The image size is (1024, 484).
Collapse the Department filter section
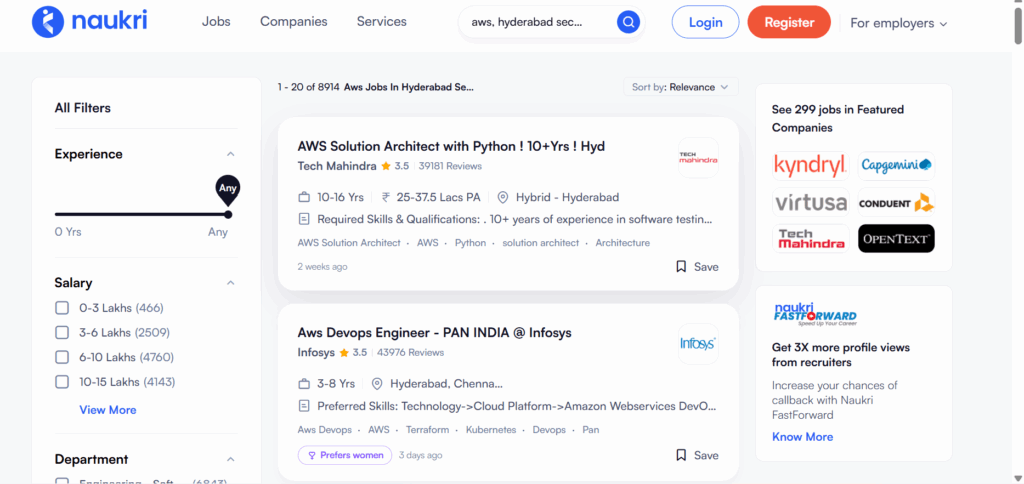230,459
